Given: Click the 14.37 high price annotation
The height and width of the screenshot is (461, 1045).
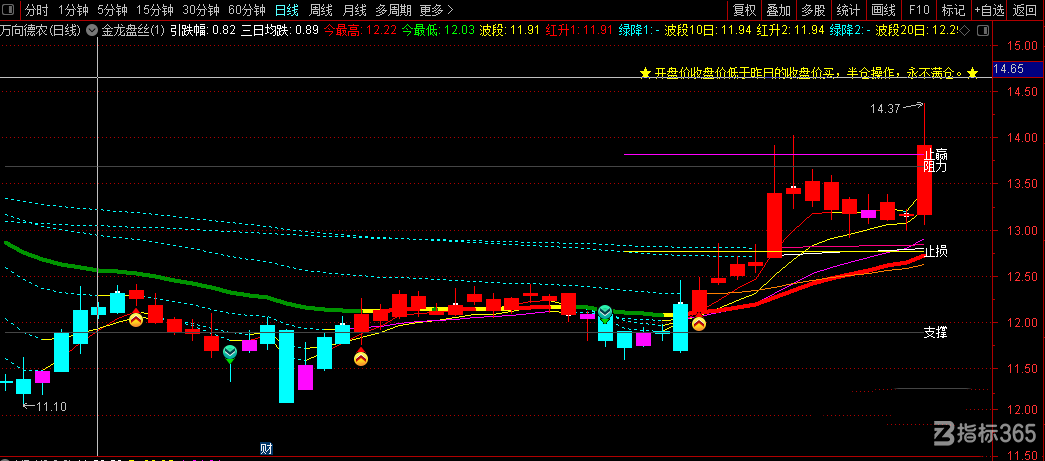Looking at the screenshot, I should (885, 109).
